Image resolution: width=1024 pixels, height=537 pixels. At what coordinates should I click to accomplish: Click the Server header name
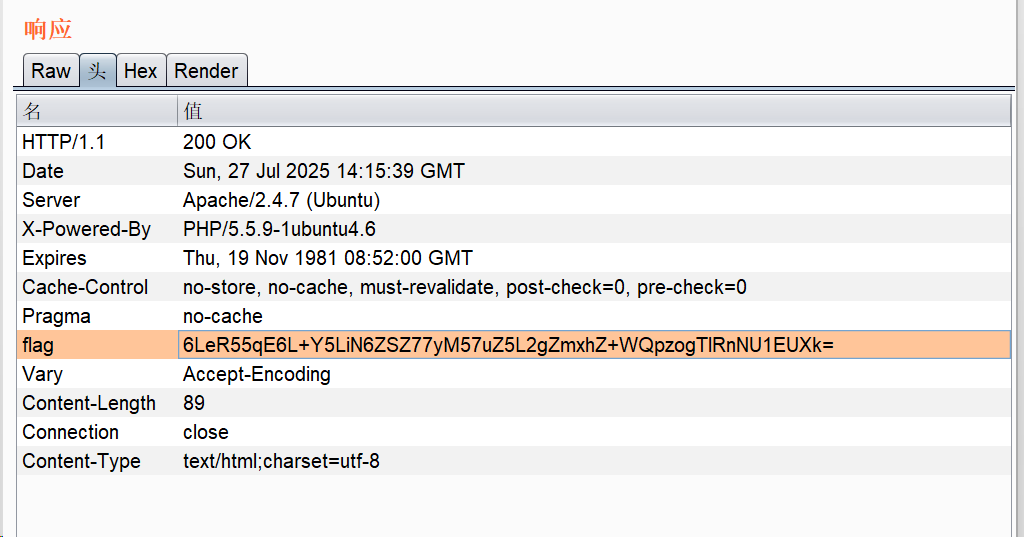point(51,201)
